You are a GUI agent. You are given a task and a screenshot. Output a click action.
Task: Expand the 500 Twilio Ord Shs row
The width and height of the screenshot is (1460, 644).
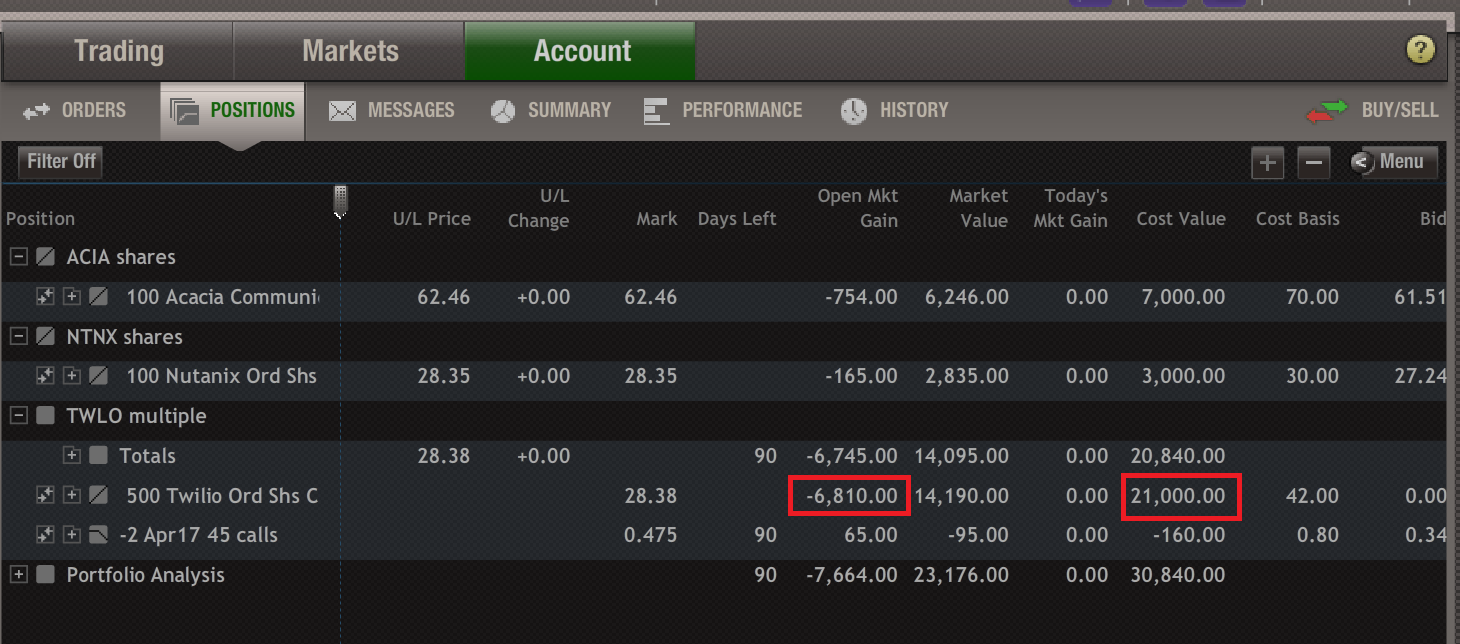point(72,495)
